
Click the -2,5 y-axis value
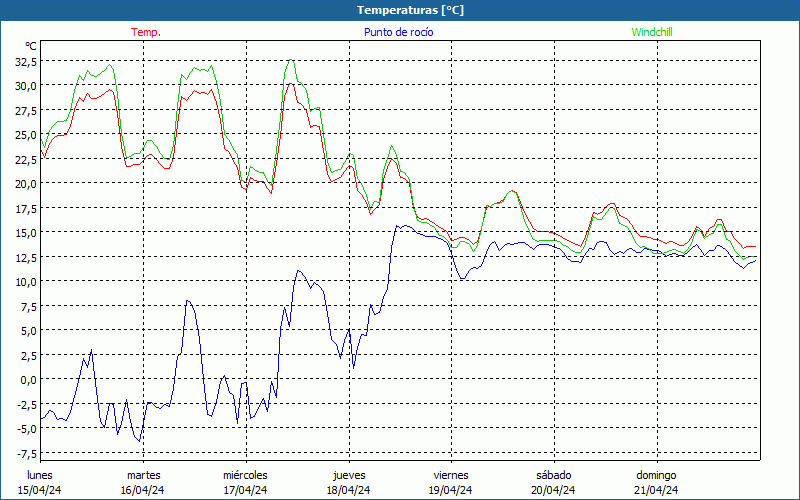[27, 404]
